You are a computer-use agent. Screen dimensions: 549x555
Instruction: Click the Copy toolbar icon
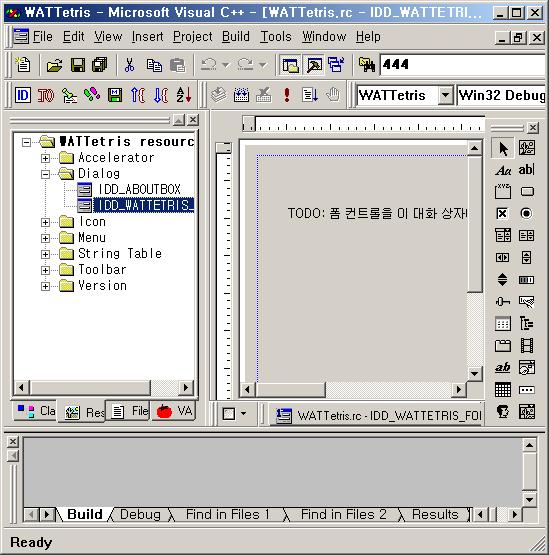(154, 65)
